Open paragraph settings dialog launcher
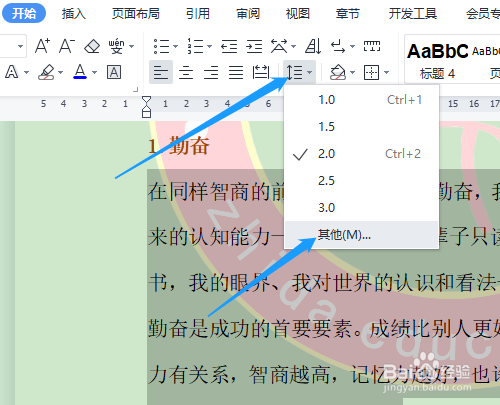Screen dimensions: 500x405 (135, 90)
